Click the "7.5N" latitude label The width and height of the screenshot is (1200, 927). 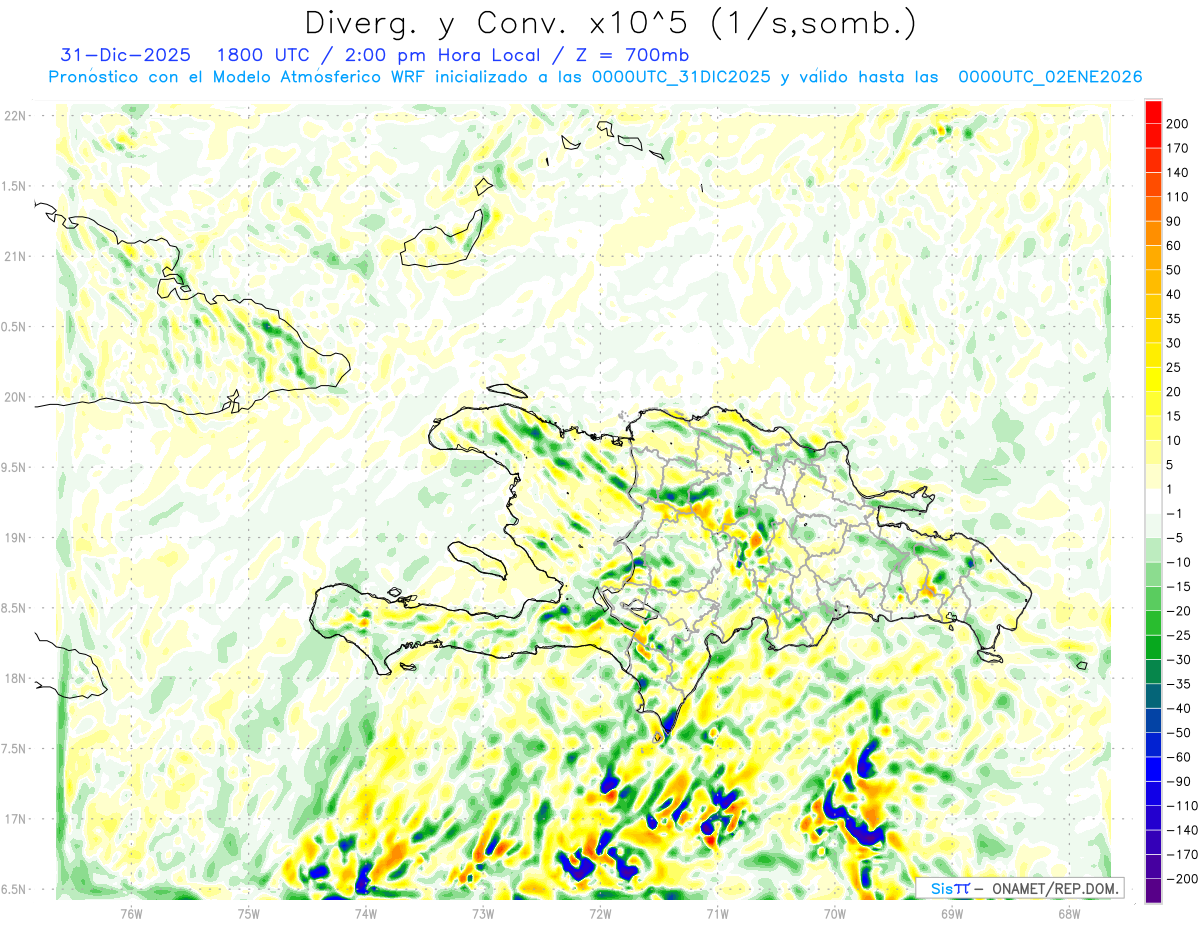(x=14, y=749)
